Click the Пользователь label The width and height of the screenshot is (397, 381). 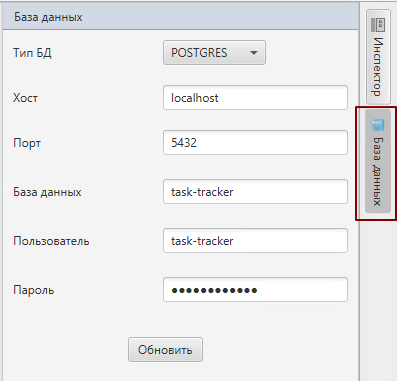coord(51,241)
